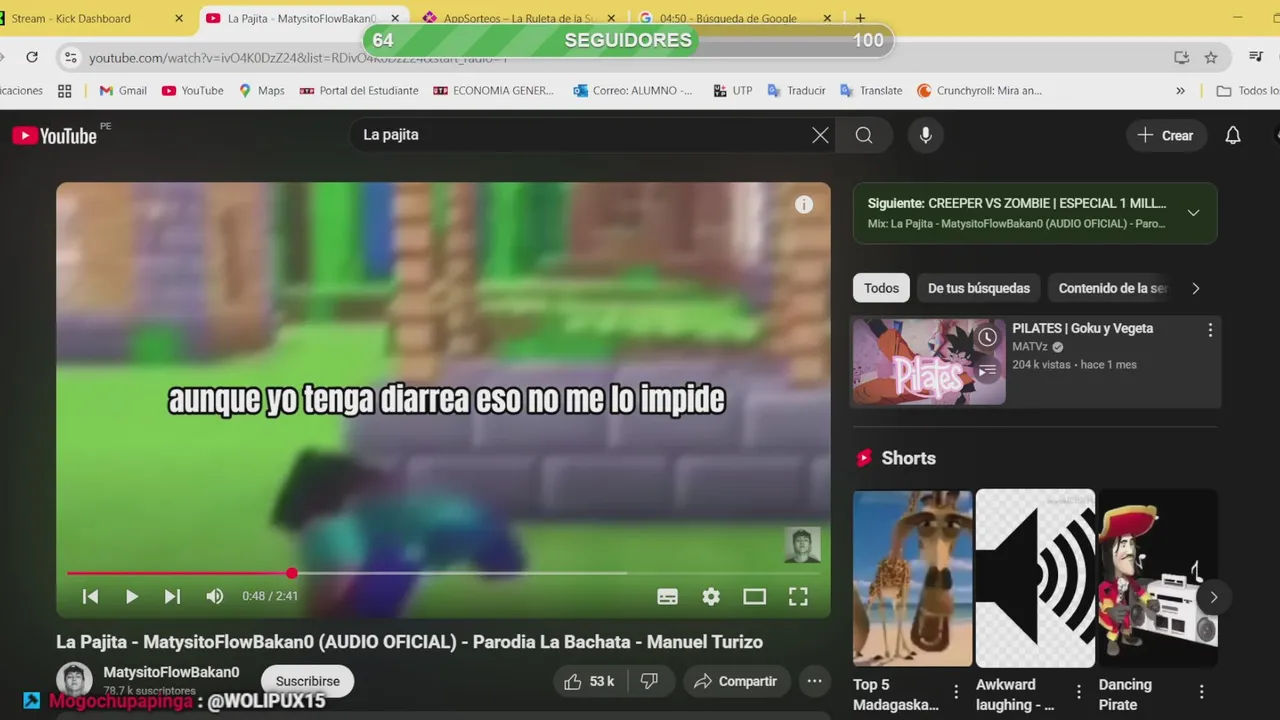Open options for the Dancing Pirate short
The width and height of the screenshot is (1280, 720).
(x=1202, y=692)
